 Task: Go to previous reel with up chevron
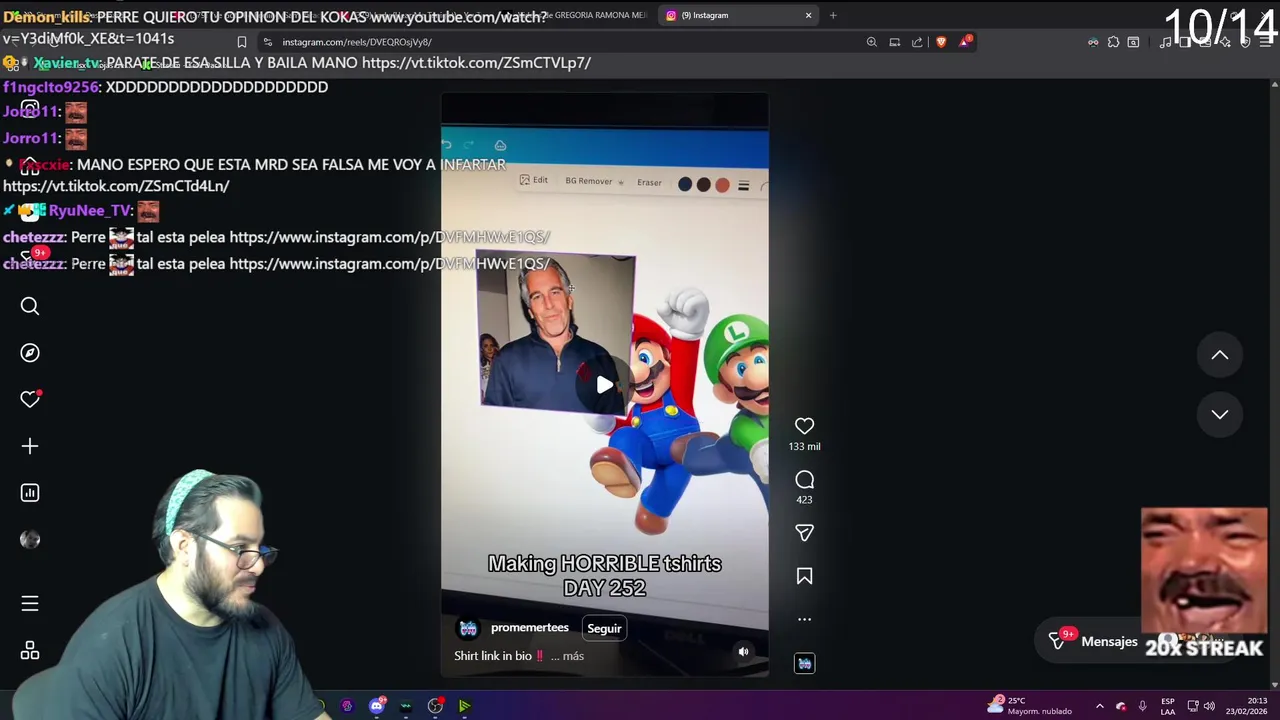(1220, 355)
